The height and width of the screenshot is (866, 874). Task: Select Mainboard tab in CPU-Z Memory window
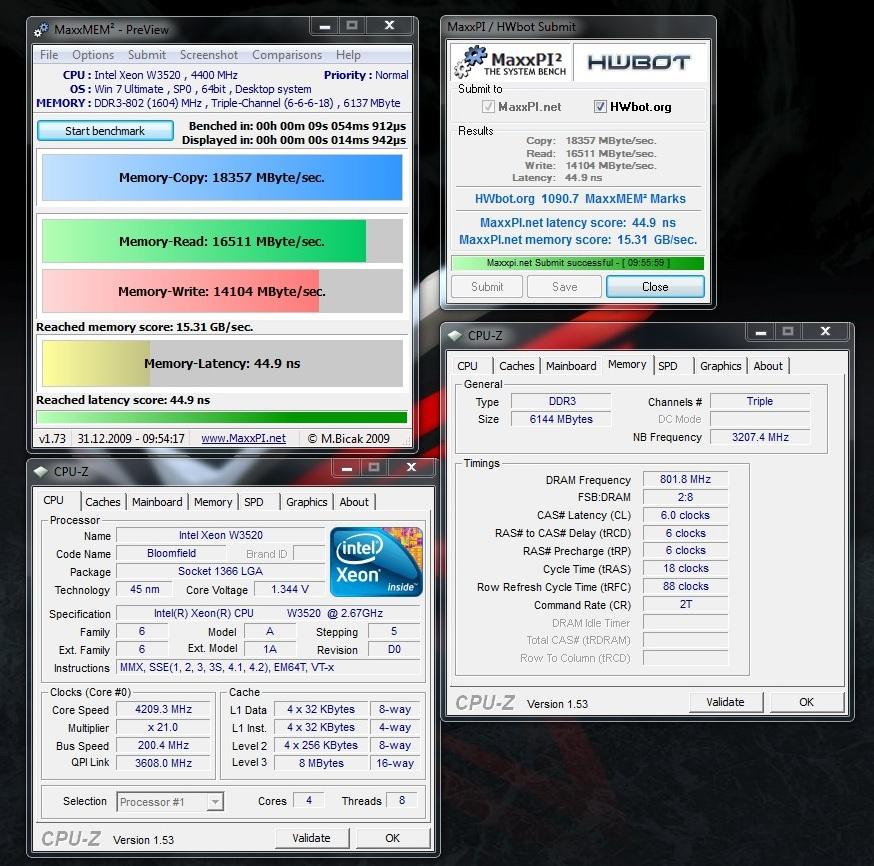[x=571, y=366]
